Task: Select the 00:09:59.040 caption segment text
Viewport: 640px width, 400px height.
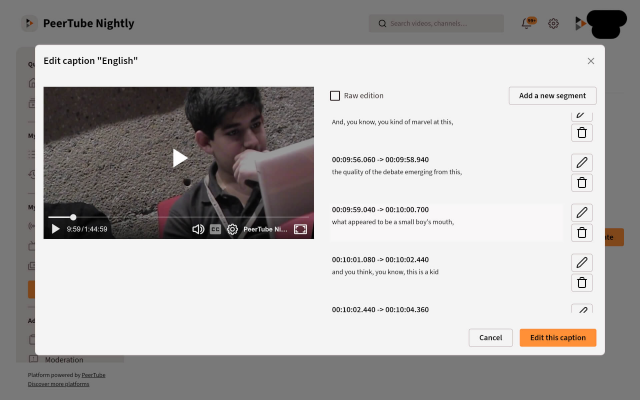Action: [393, 222]
